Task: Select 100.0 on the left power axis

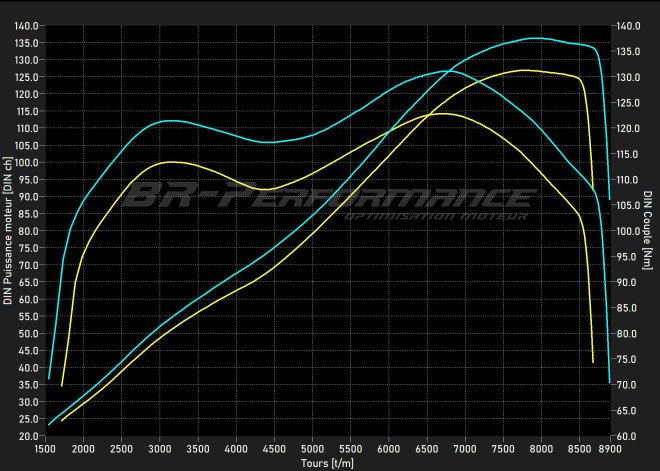Action: [27, 163]
